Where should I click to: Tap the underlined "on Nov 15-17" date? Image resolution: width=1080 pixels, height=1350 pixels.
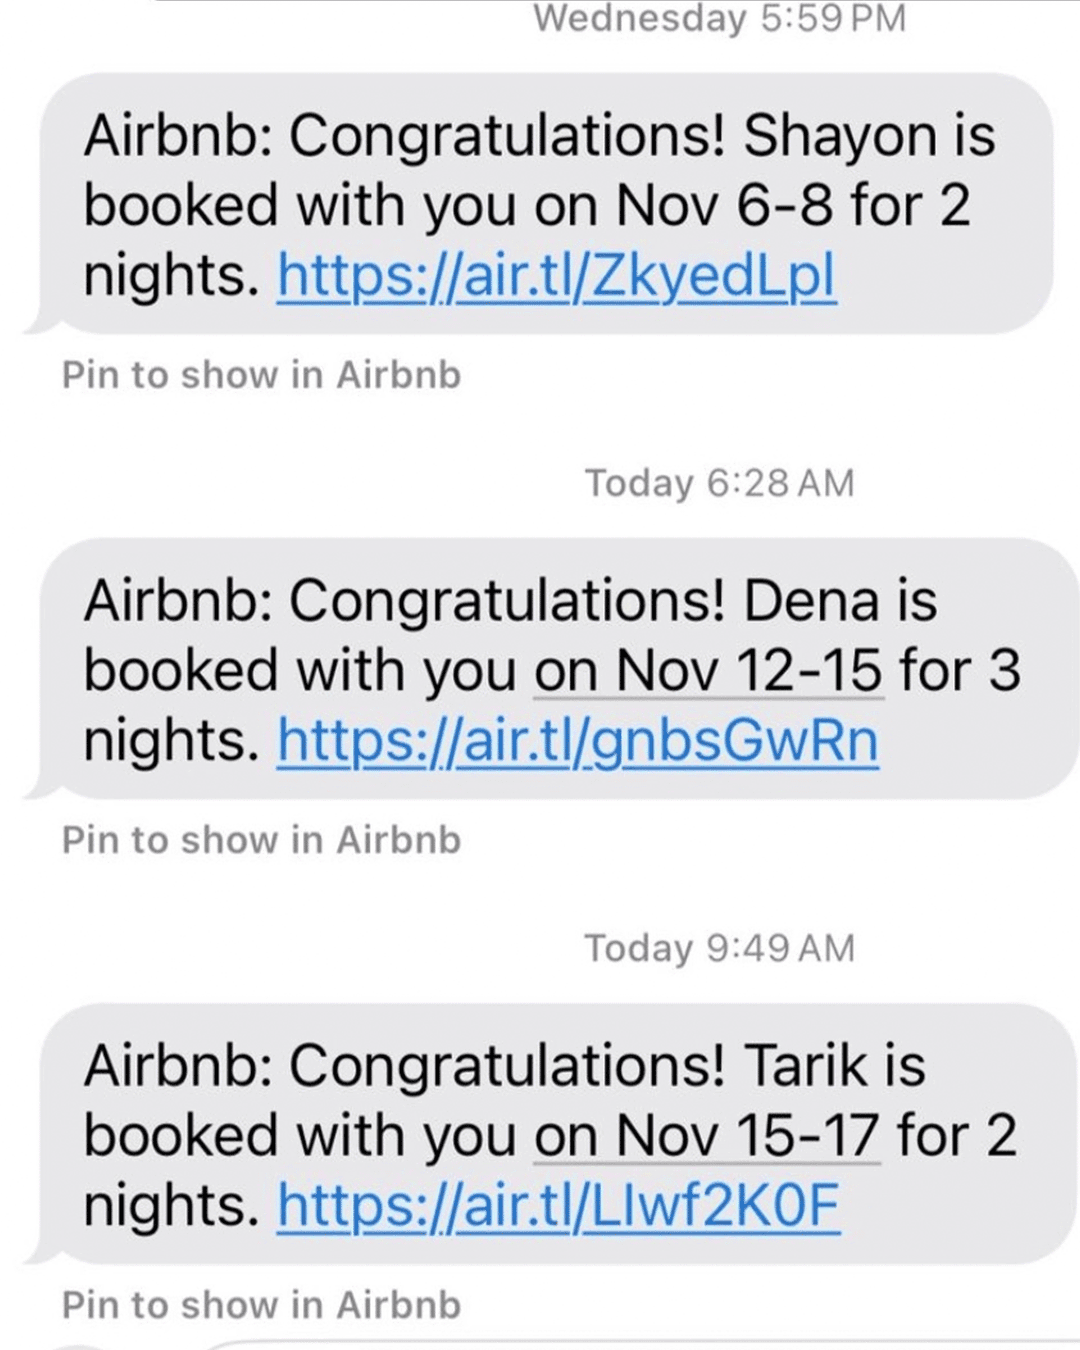tap(706, 1136)
